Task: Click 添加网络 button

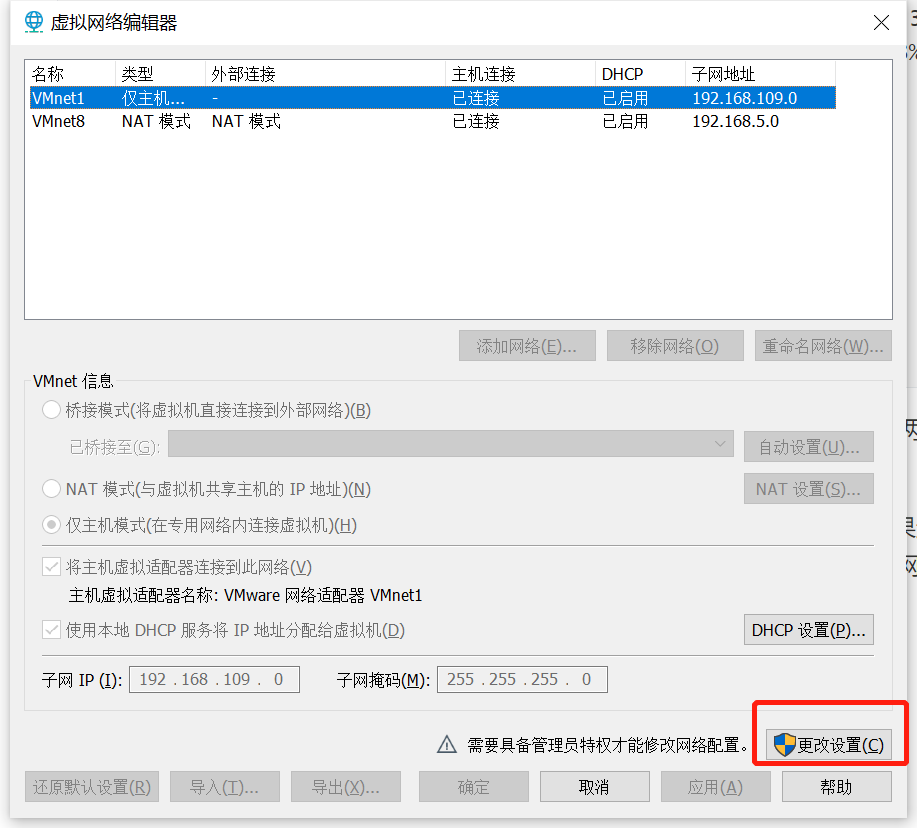Action: [x=527, y=346]
